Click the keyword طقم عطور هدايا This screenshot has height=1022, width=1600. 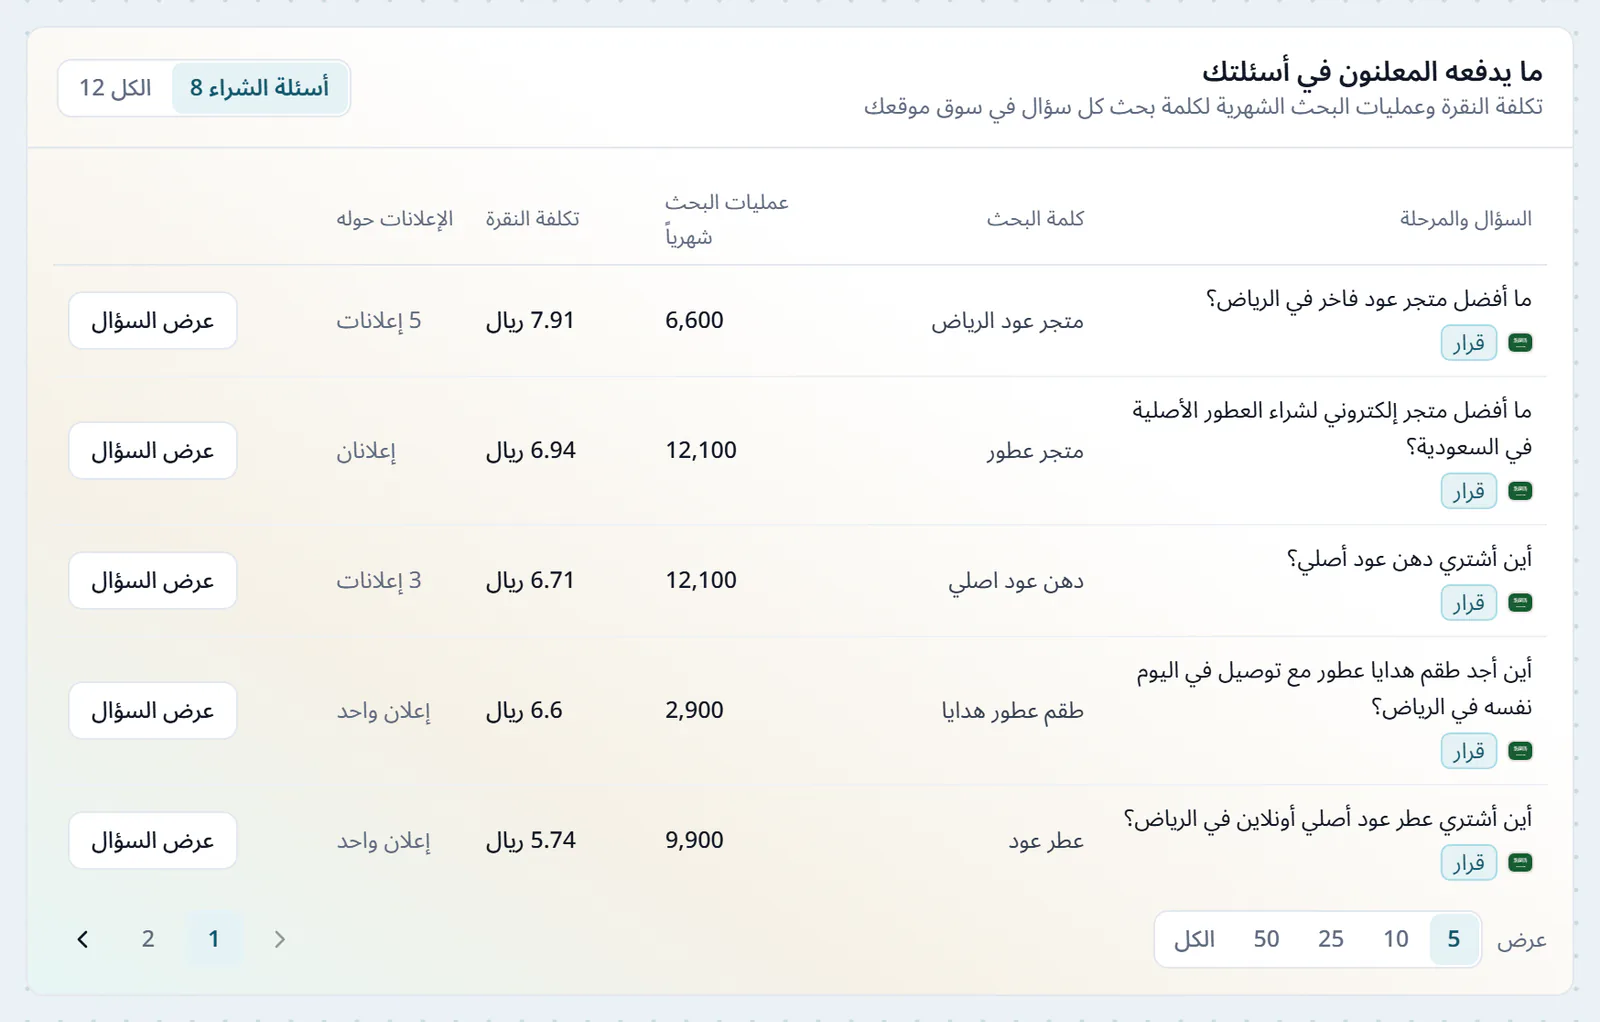coord(1013,711)
